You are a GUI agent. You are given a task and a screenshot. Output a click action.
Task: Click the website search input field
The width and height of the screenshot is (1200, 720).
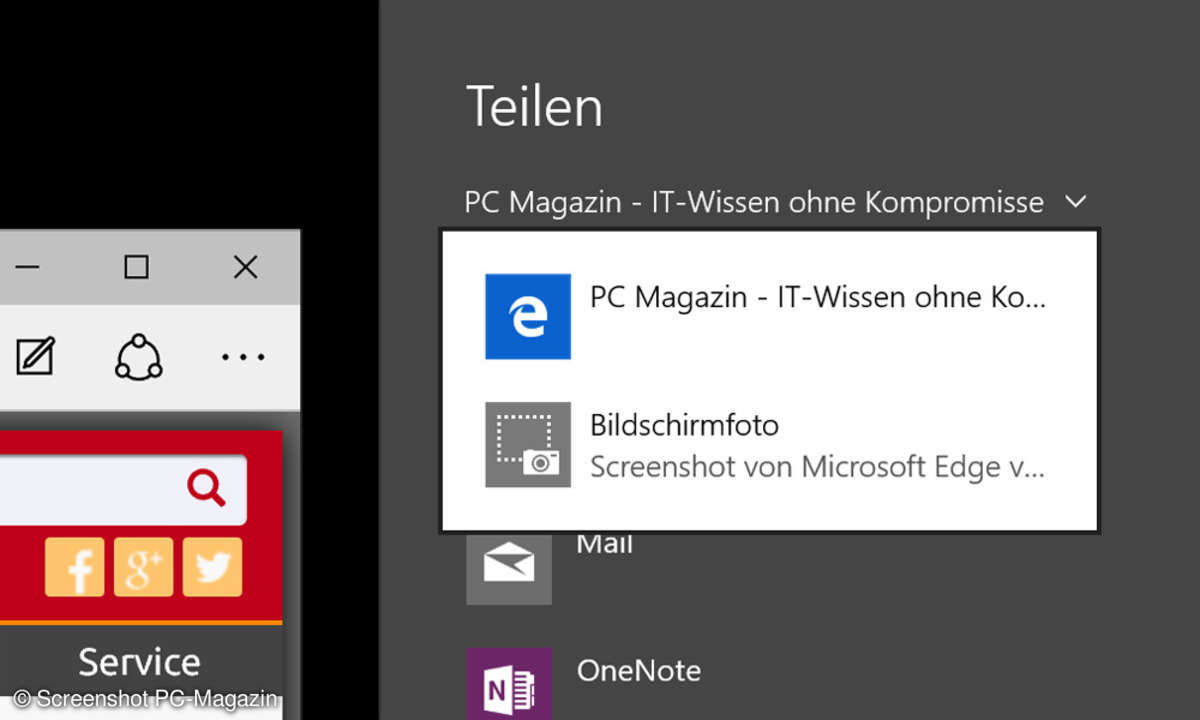tap(123, 489)
